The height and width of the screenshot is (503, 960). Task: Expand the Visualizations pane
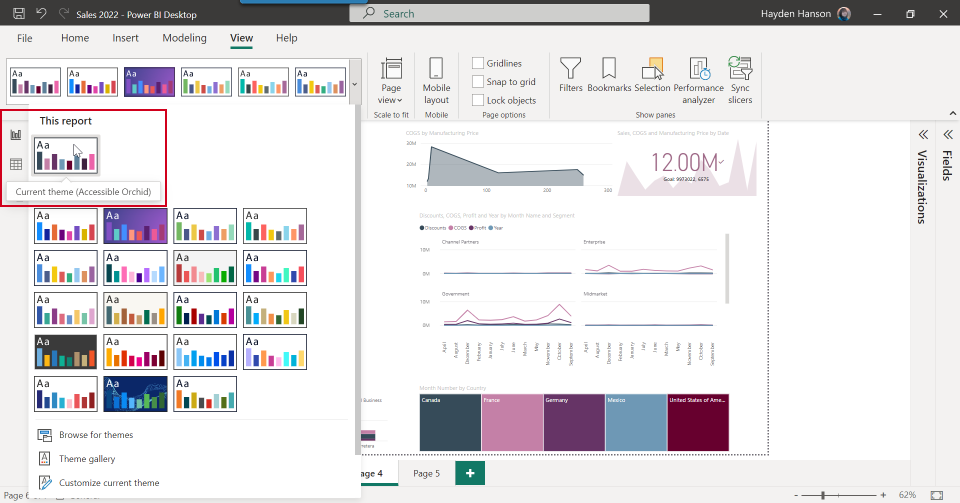click(x=923, y=135)
